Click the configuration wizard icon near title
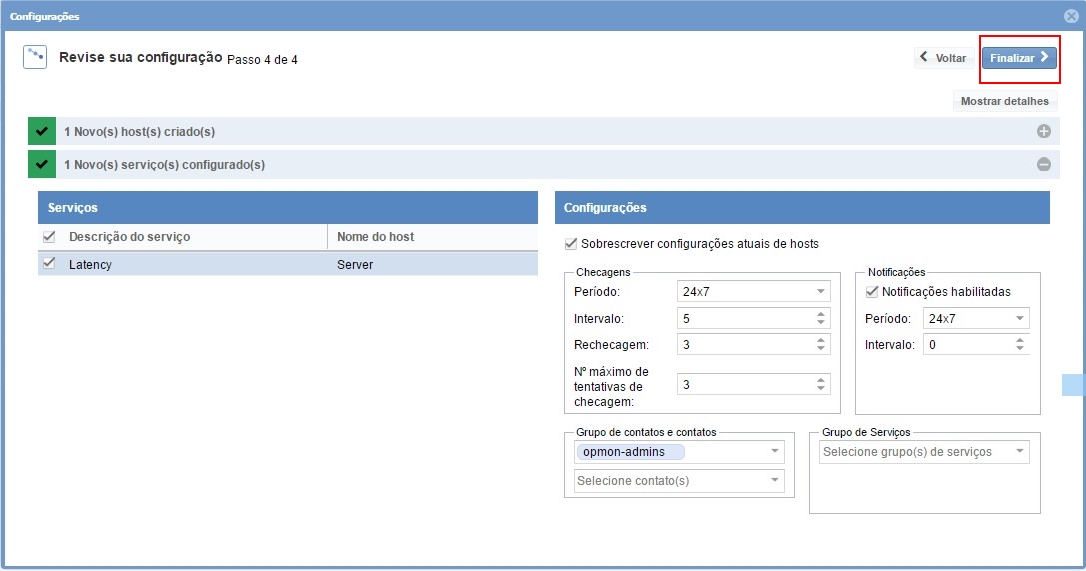 pyautogui.click(x=35, y=56)
